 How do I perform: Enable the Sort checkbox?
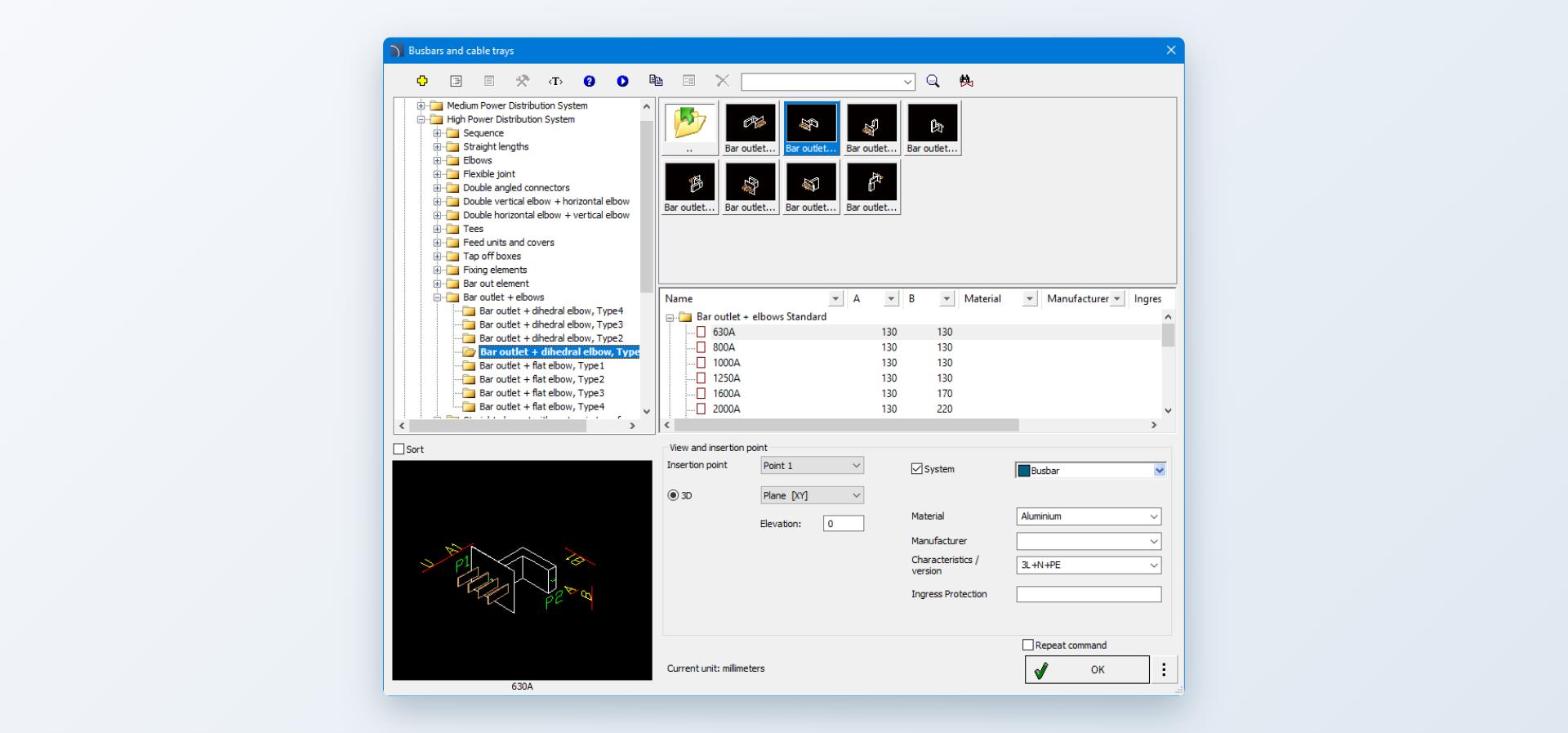pos(399,449)
